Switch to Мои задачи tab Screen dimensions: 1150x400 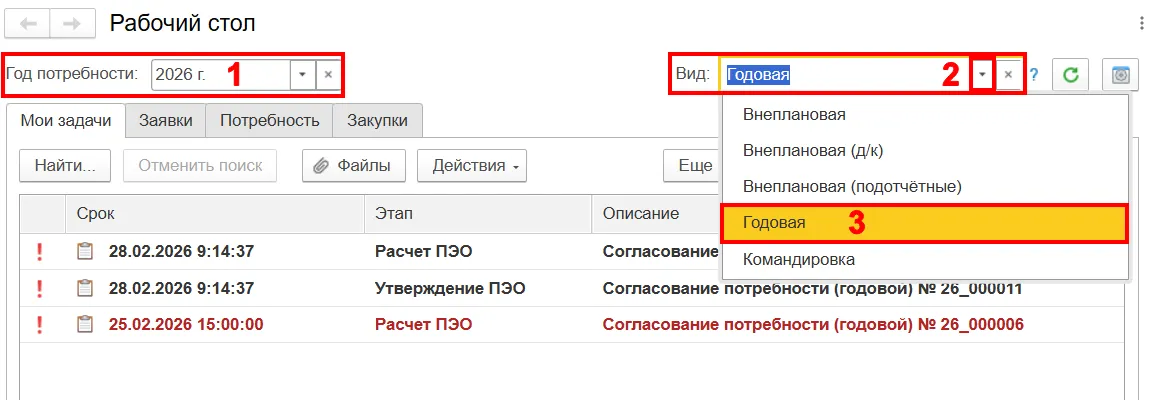(66, 121)
